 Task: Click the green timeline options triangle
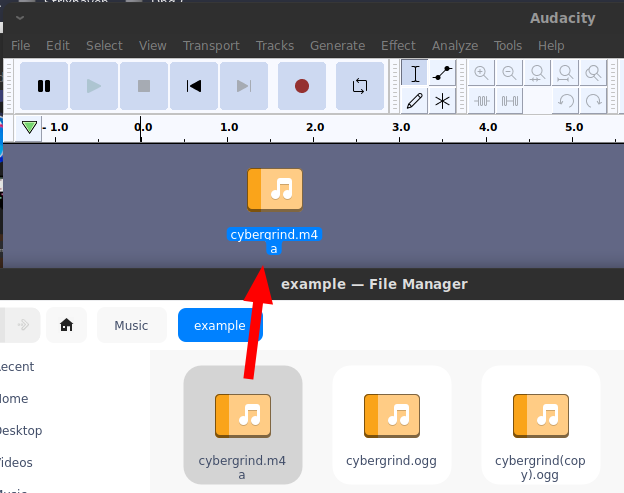coord(29,128)
